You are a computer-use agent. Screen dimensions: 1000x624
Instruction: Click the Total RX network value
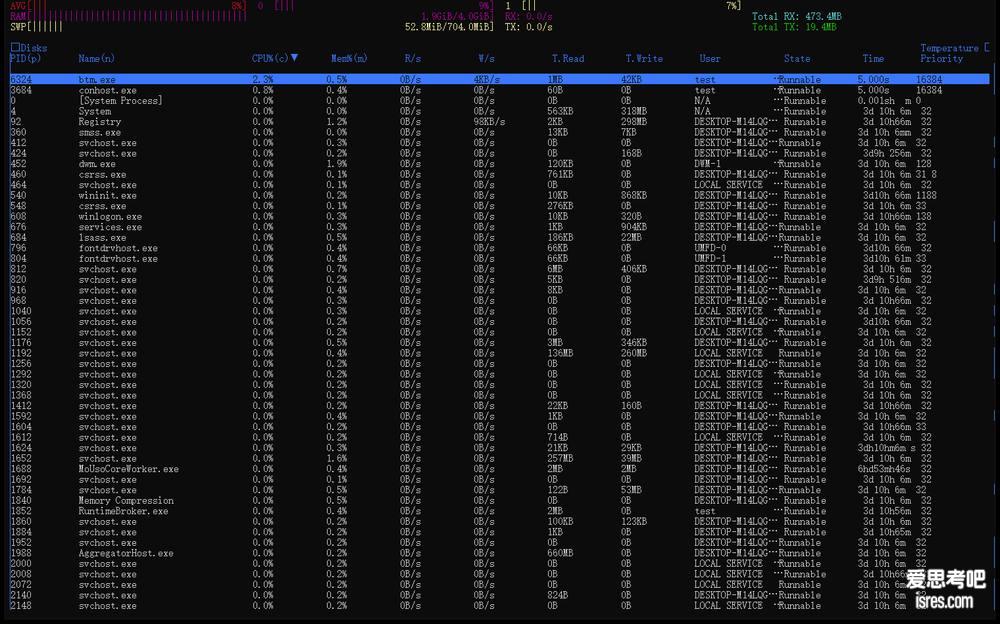[797, 17]
